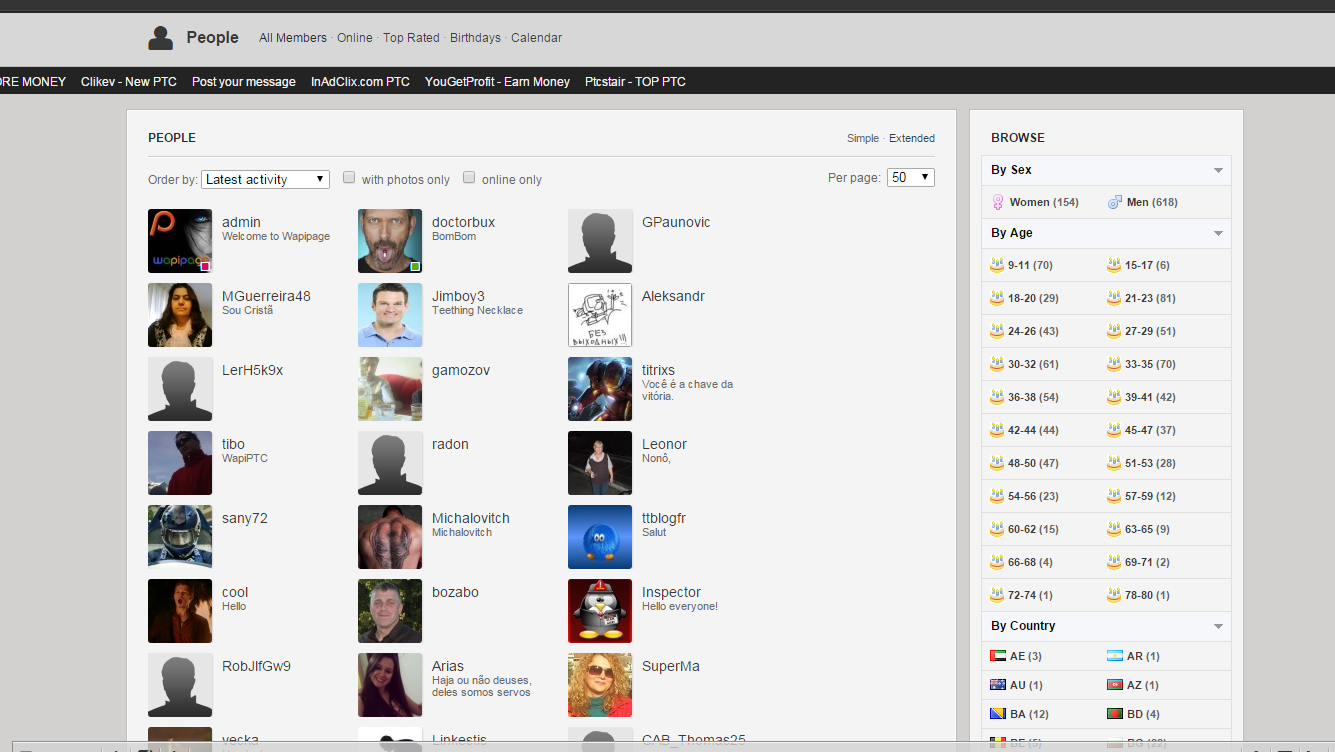This screenshot has height=752, width=1335.
Task: Open the doctorbux profile link
Action: (x=463, y=222)
